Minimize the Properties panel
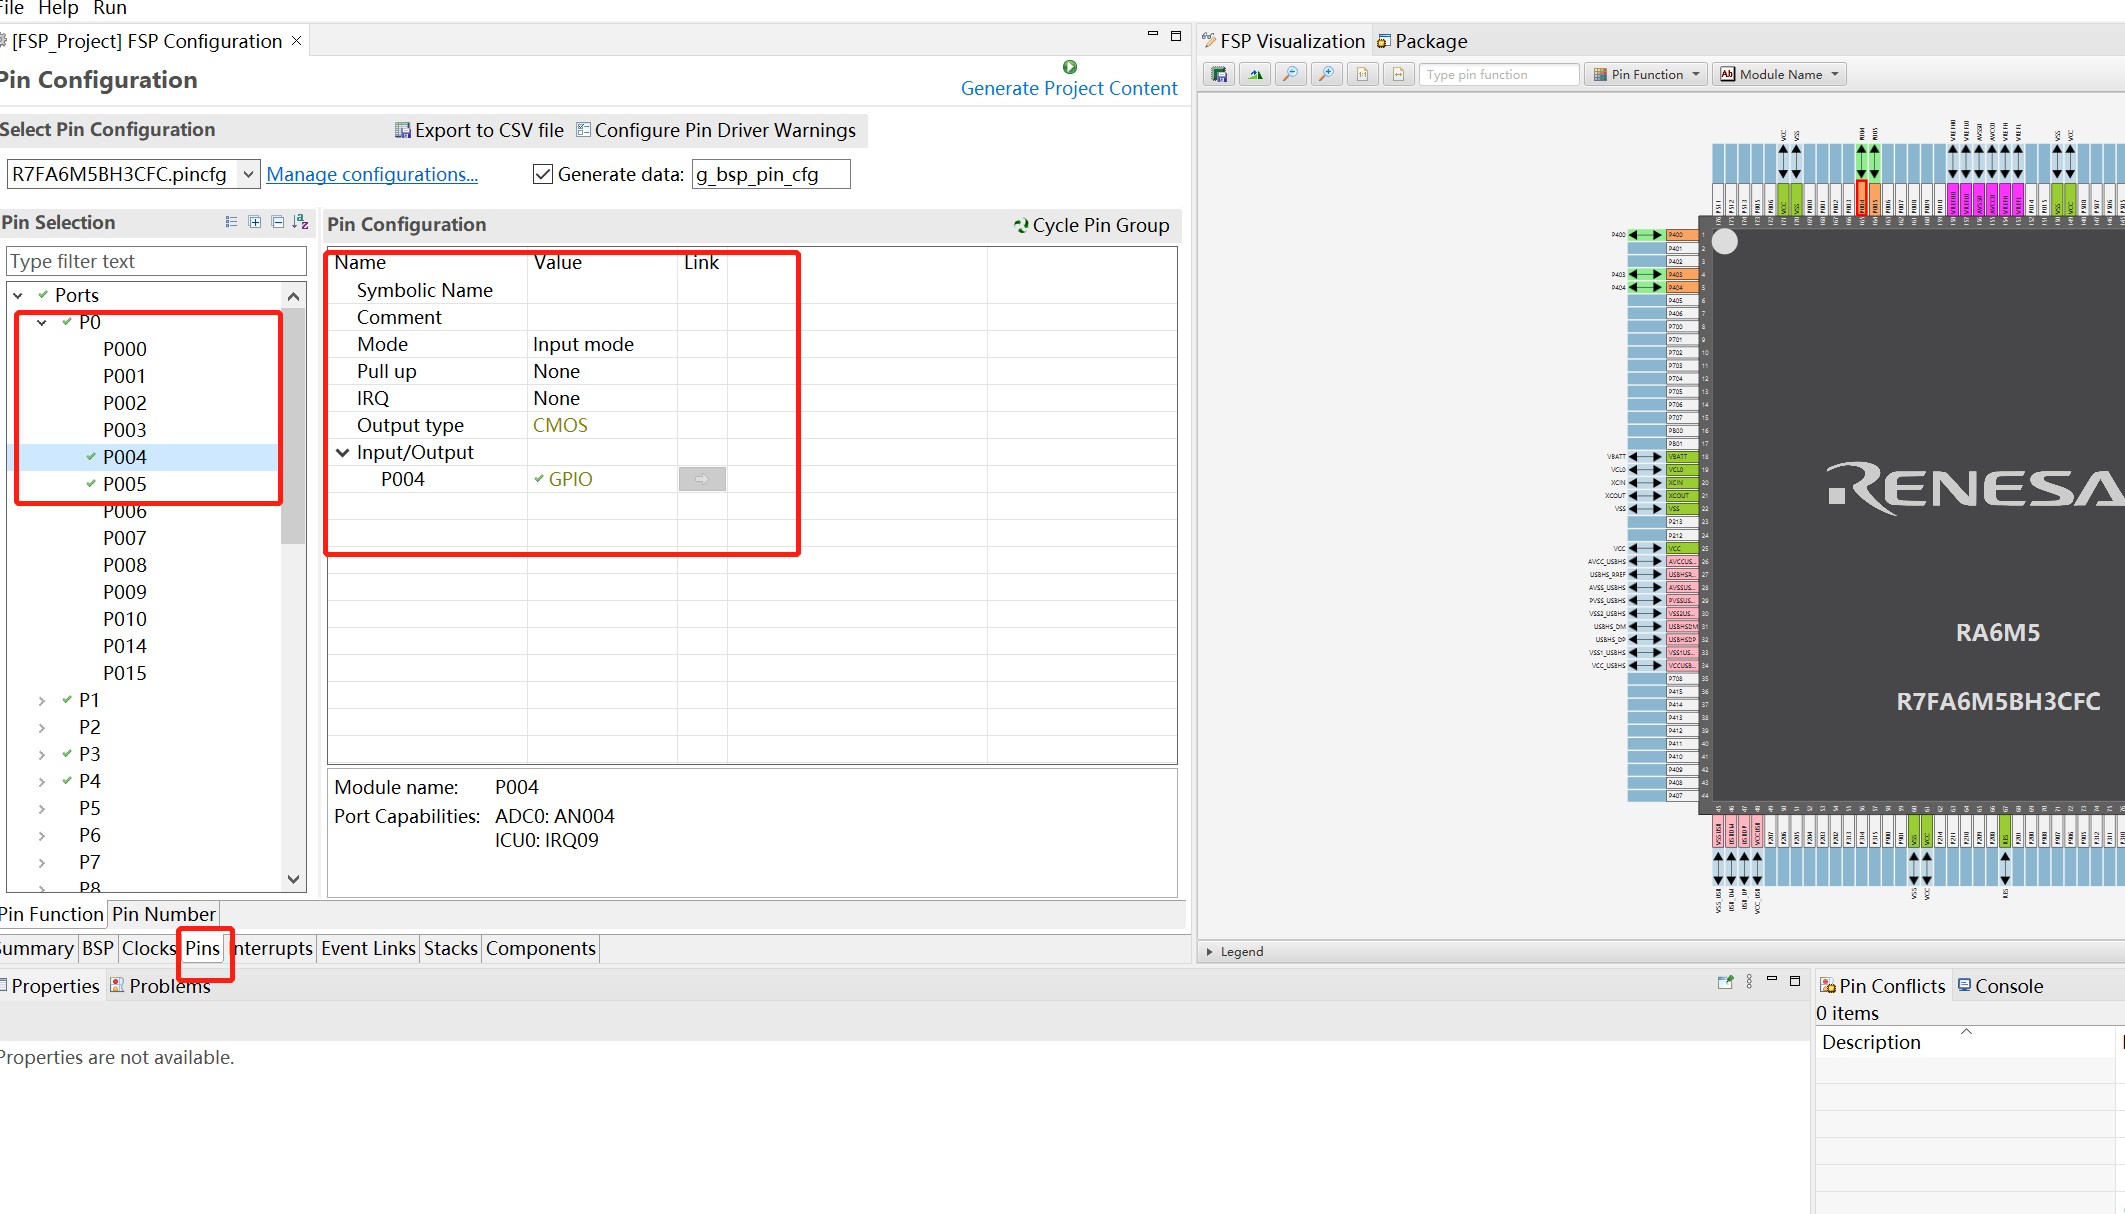Image resolution: width=2125 pixels, height=1214 pixels. point(1772,980)
